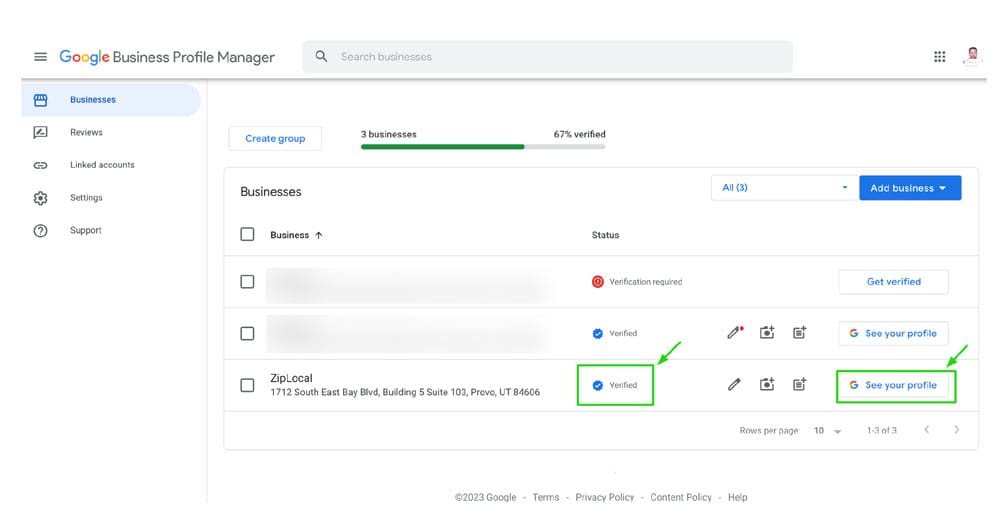
Task: Click the verification progress bar
Action: (x=482, y=147)
